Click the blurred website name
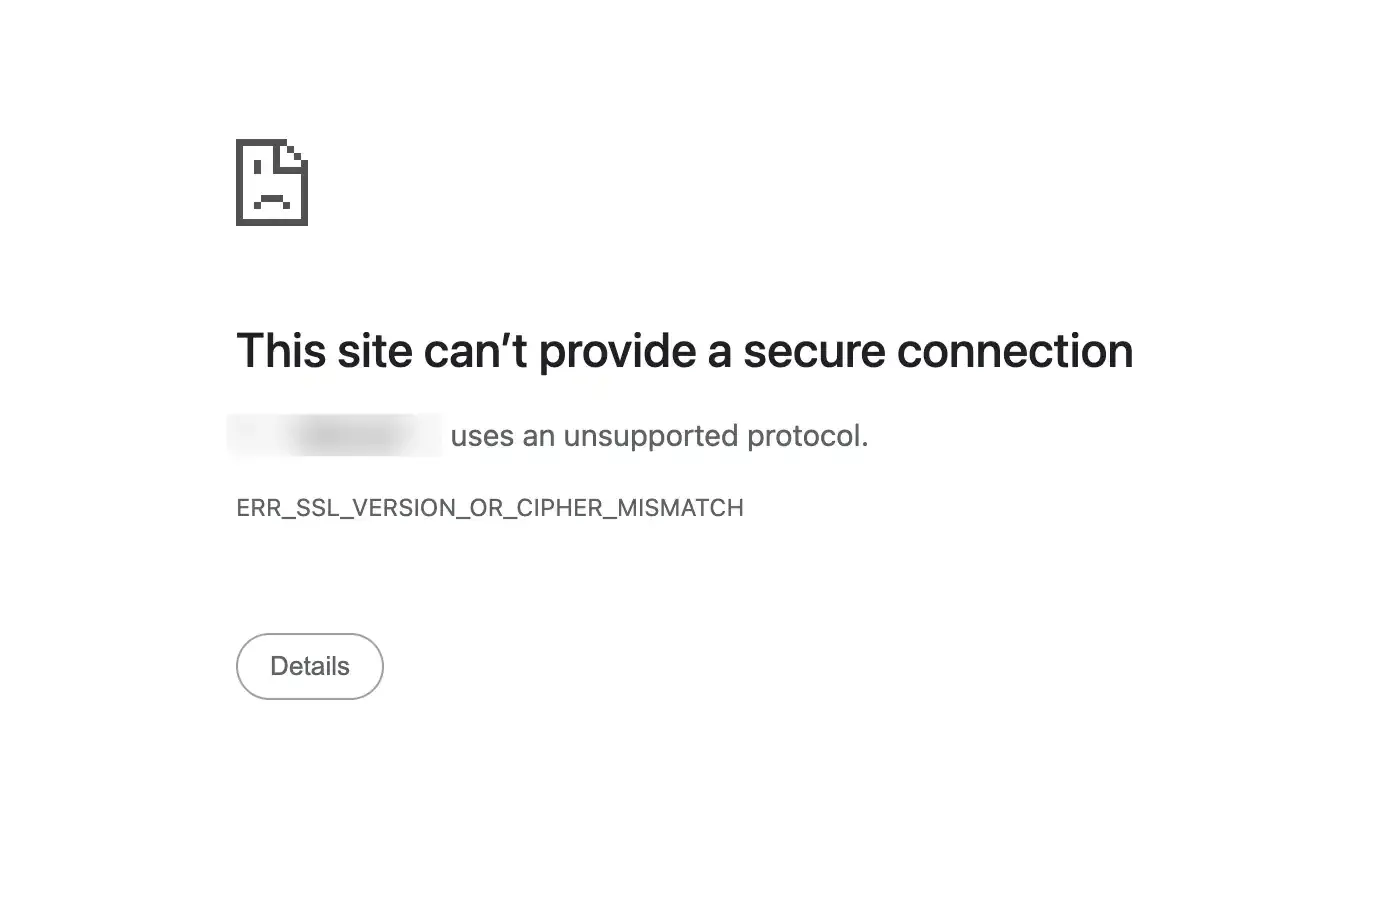Image resolution: width=1374 pixels, height=914 pixels. [335, 434]
